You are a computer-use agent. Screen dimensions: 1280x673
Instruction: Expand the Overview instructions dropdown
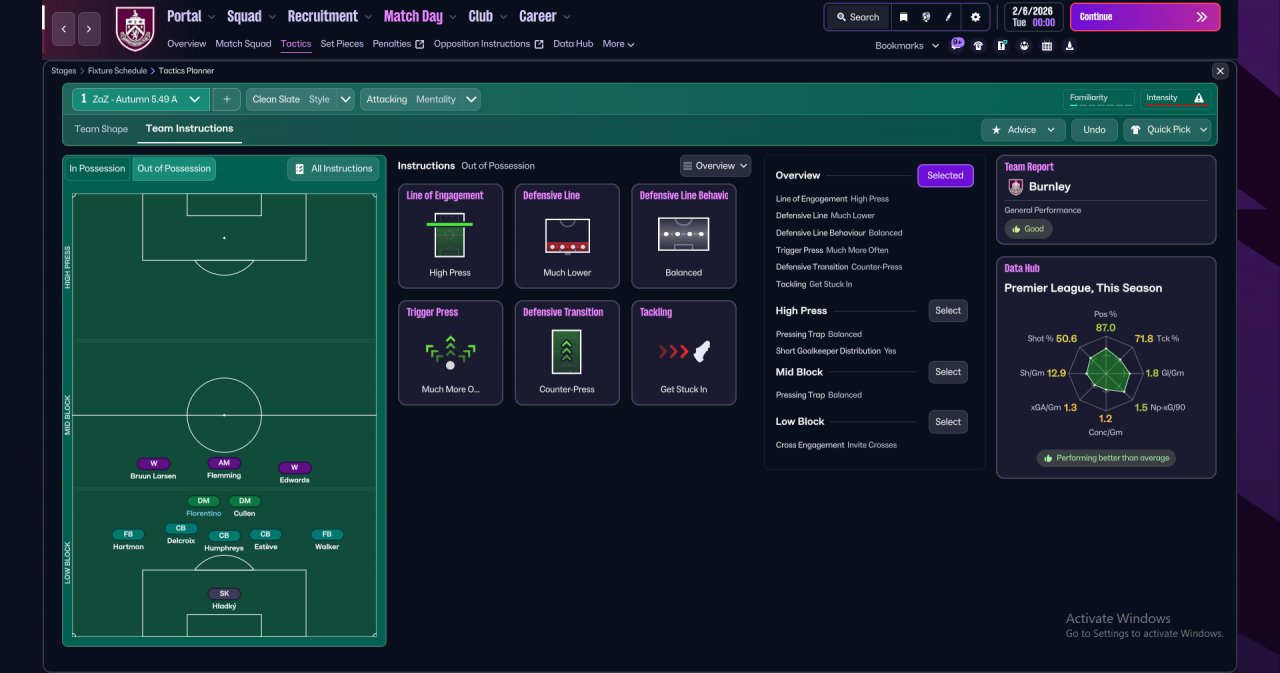click(715, 166)
